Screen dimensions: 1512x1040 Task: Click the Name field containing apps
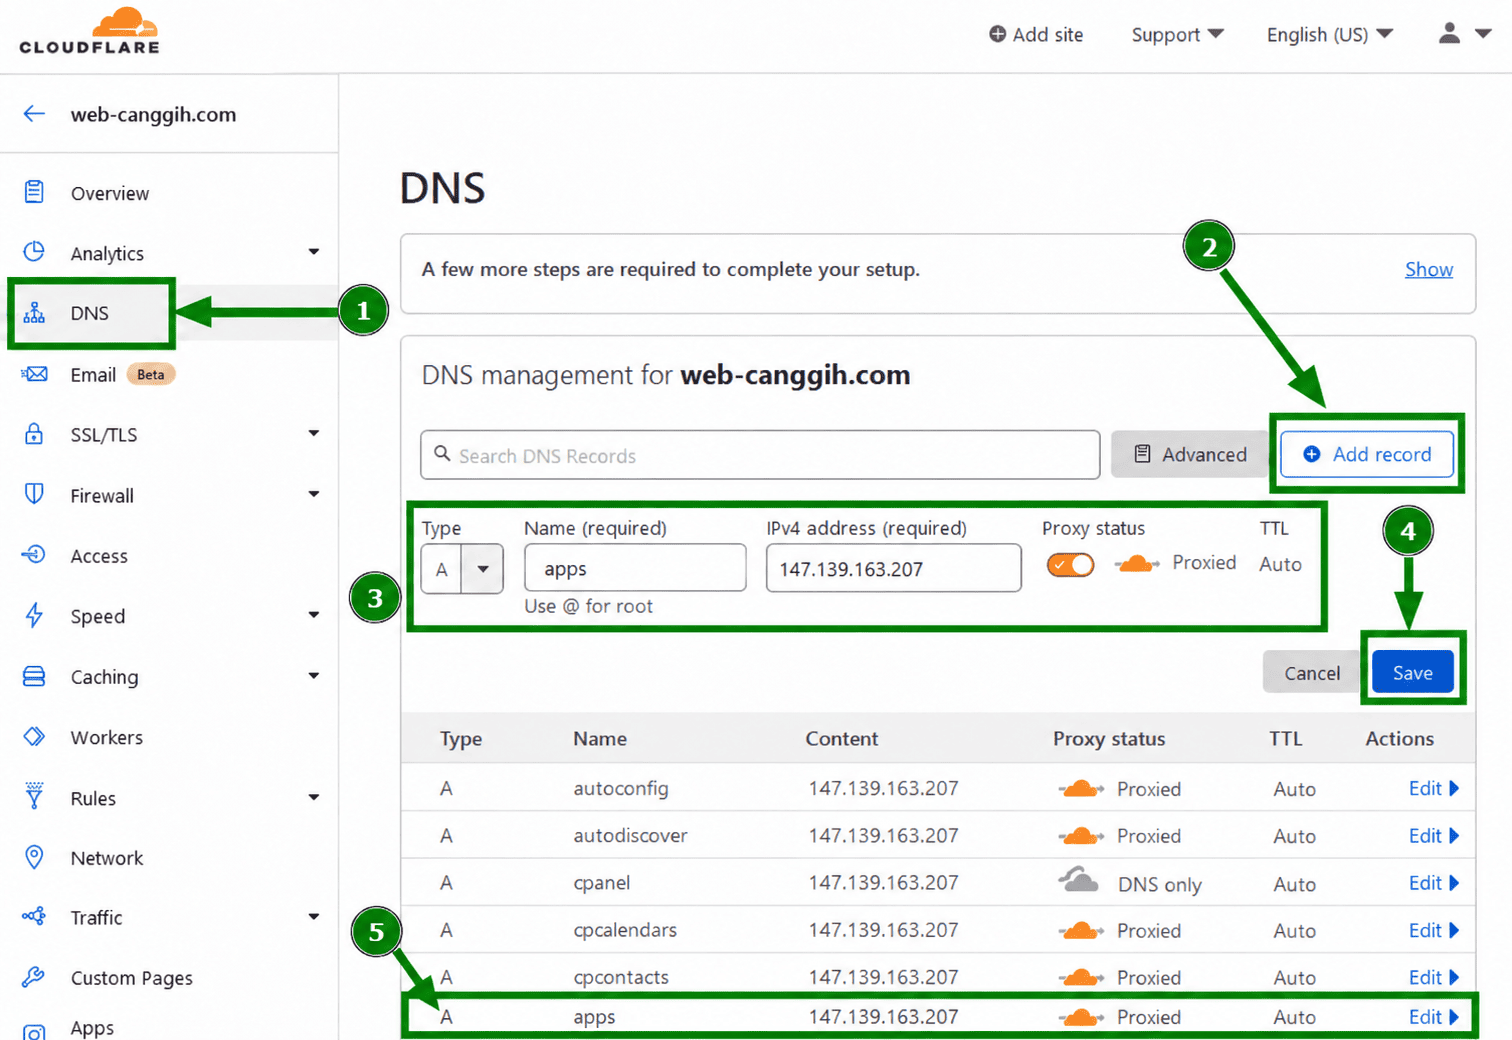click(x=635, y=568)
